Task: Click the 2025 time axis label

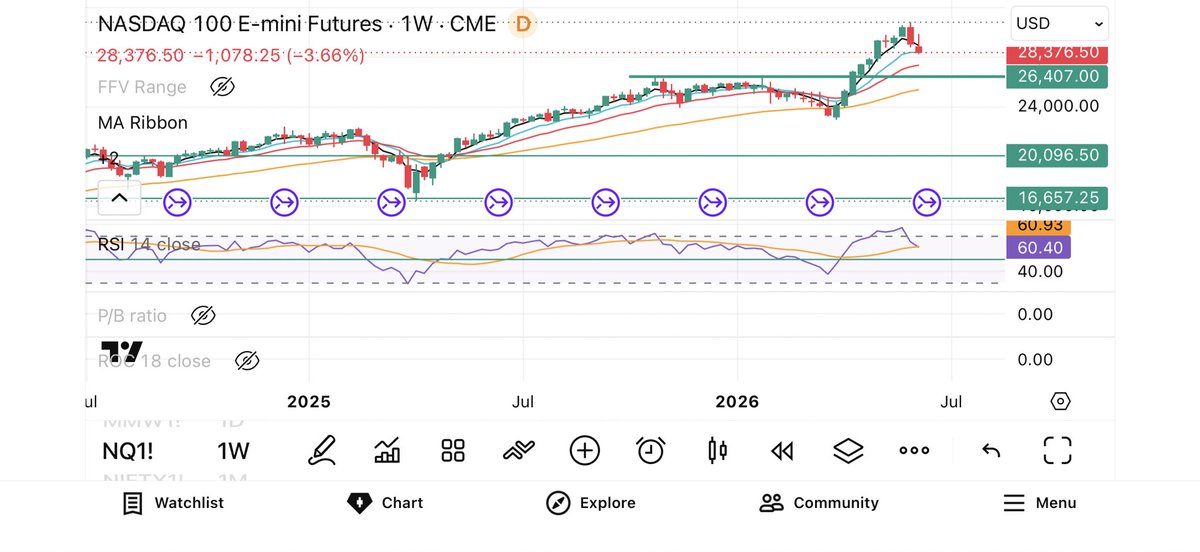Action: [308, 402]
